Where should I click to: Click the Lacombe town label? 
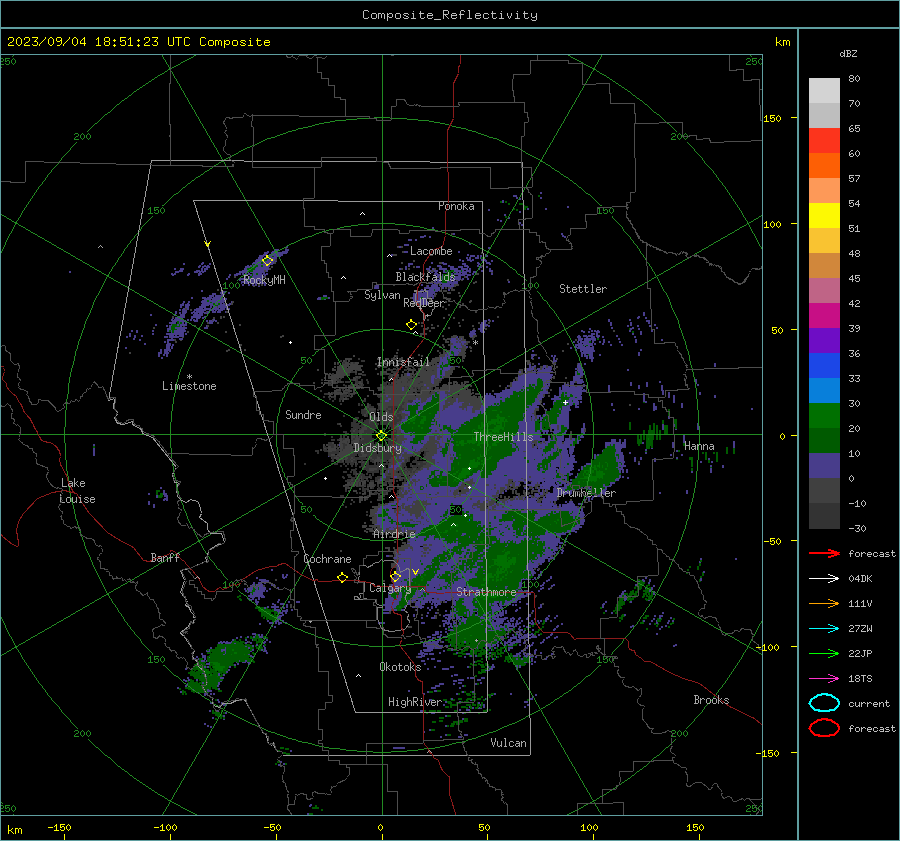click(431, 251)
